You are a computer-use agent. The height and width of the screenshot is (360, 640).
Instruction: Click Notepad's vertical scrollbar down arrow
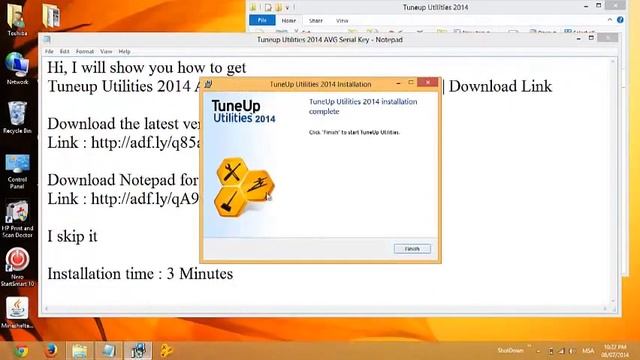coord(613,301)
